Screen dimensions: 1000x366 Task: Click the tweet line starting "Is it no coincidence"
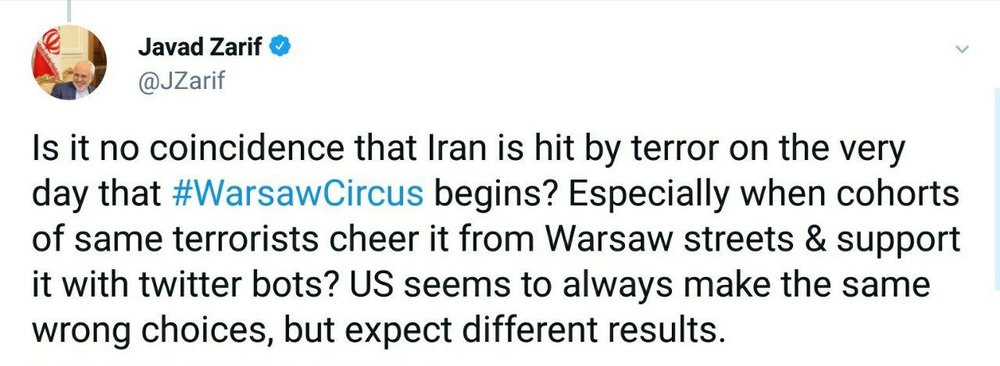(x=468, y=150)
